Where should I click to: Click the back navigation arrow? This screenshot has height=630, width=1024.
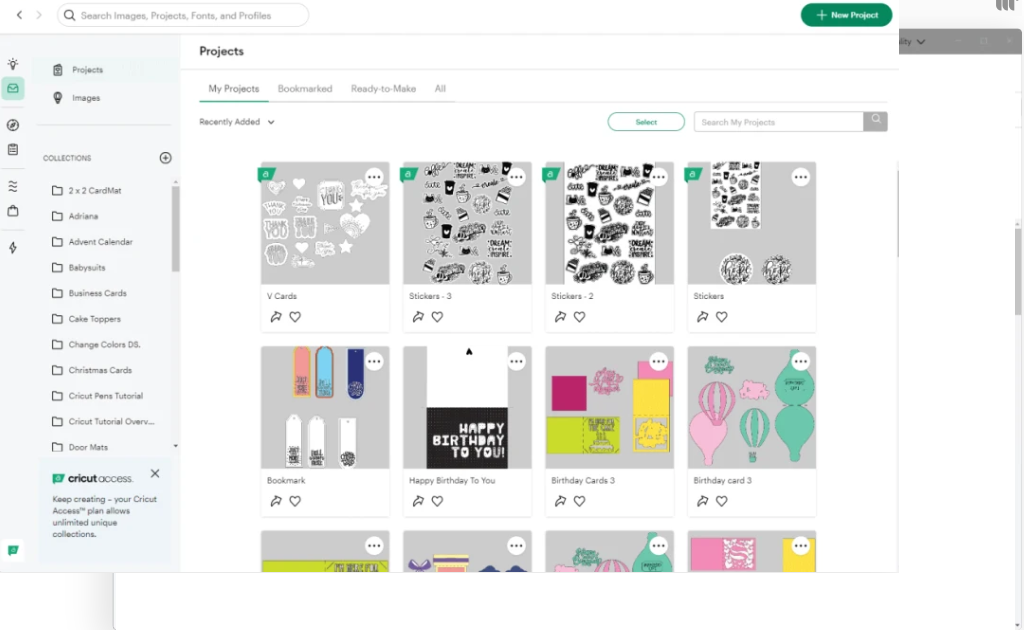click(x=20, y=15)
